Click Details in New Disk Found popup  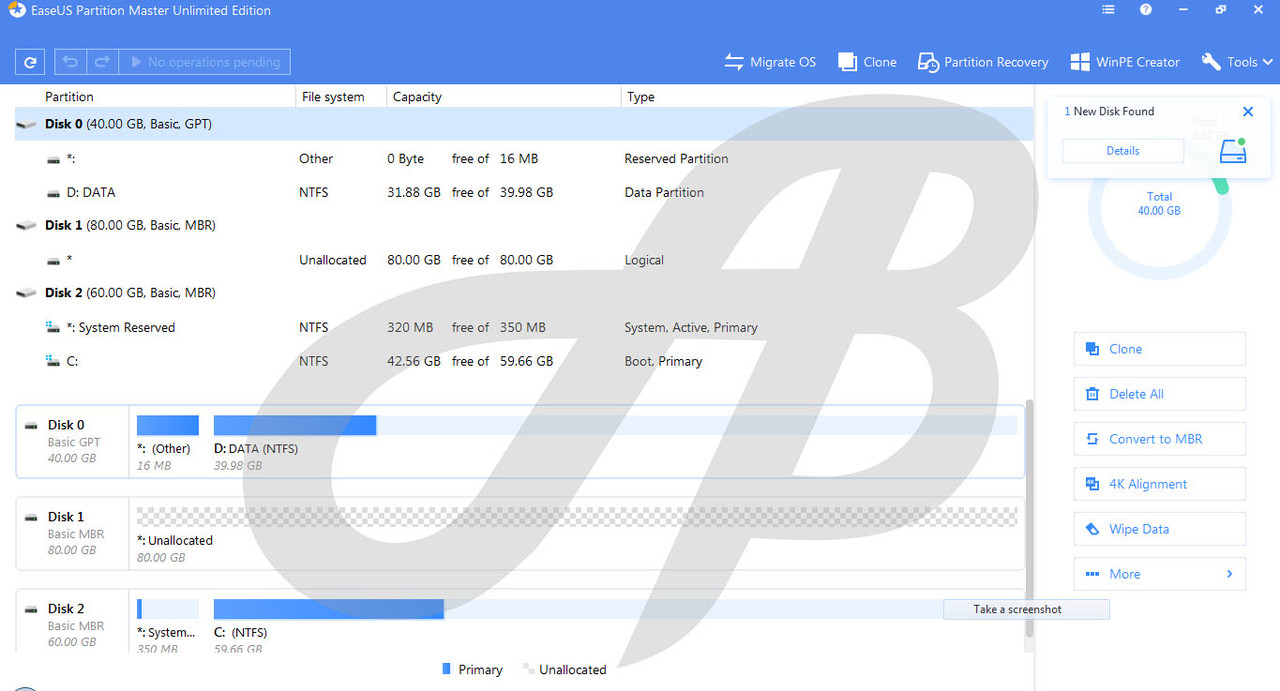tap(1122, 151)
